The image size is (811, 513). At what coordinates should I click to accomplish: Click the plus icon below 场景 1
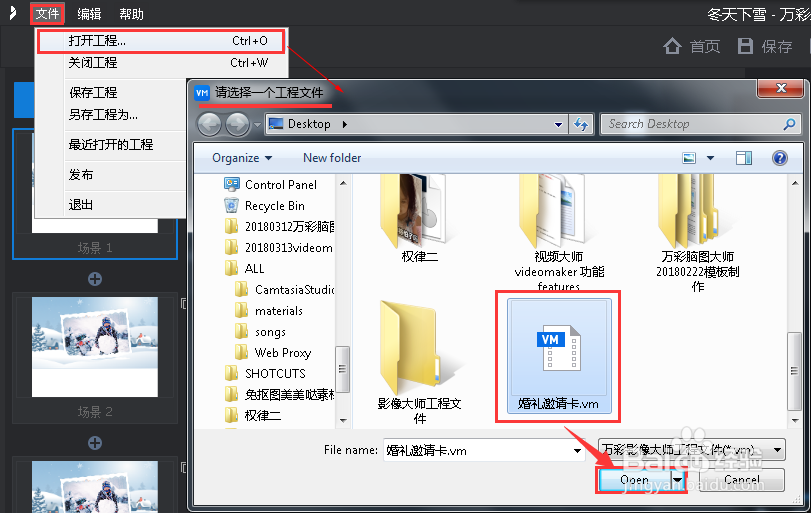point(95,279)
